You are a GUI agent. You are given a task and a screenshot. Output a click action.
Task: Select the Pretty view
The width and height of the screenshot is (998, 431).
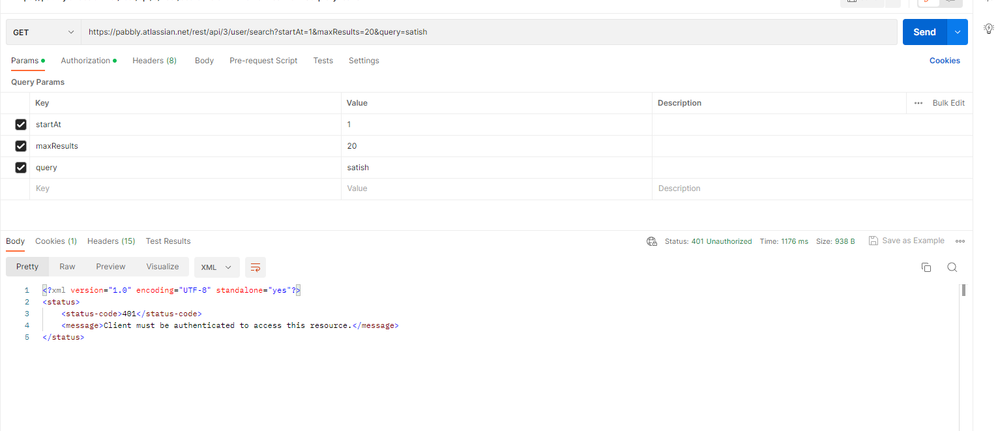coord(27,267)
